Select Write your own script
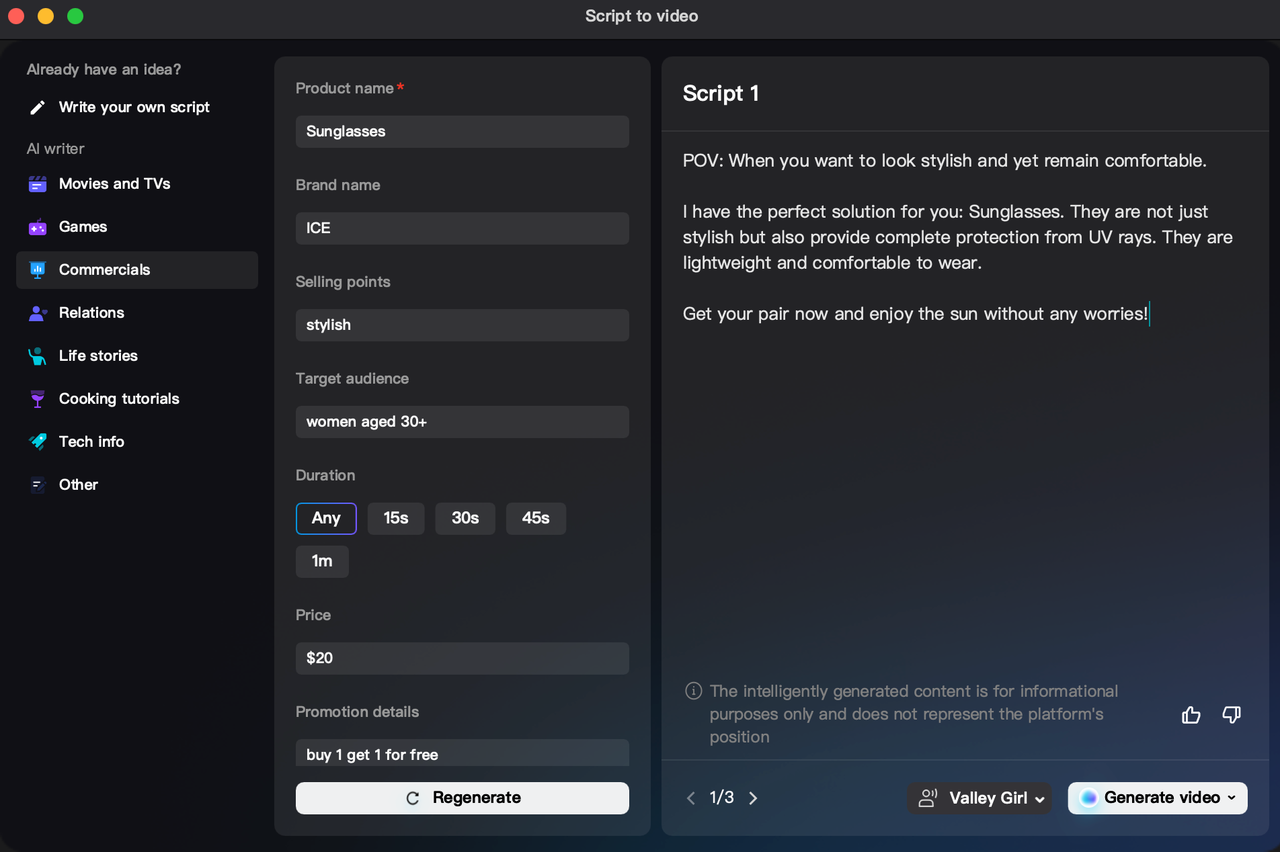This screenshot has width=1280, height=852. point(134,107)
